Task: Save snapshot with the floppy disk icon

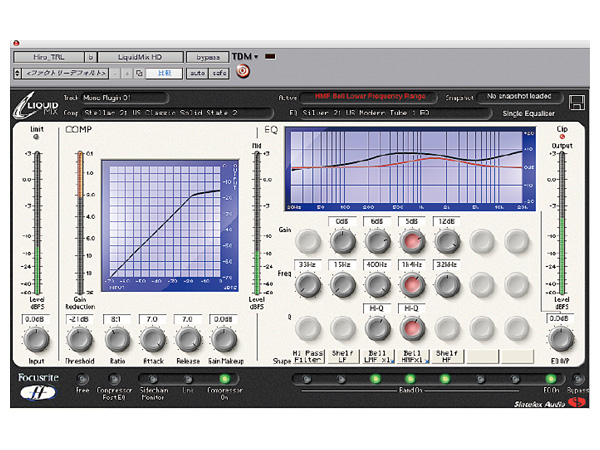Action: [x=576, y=103]
